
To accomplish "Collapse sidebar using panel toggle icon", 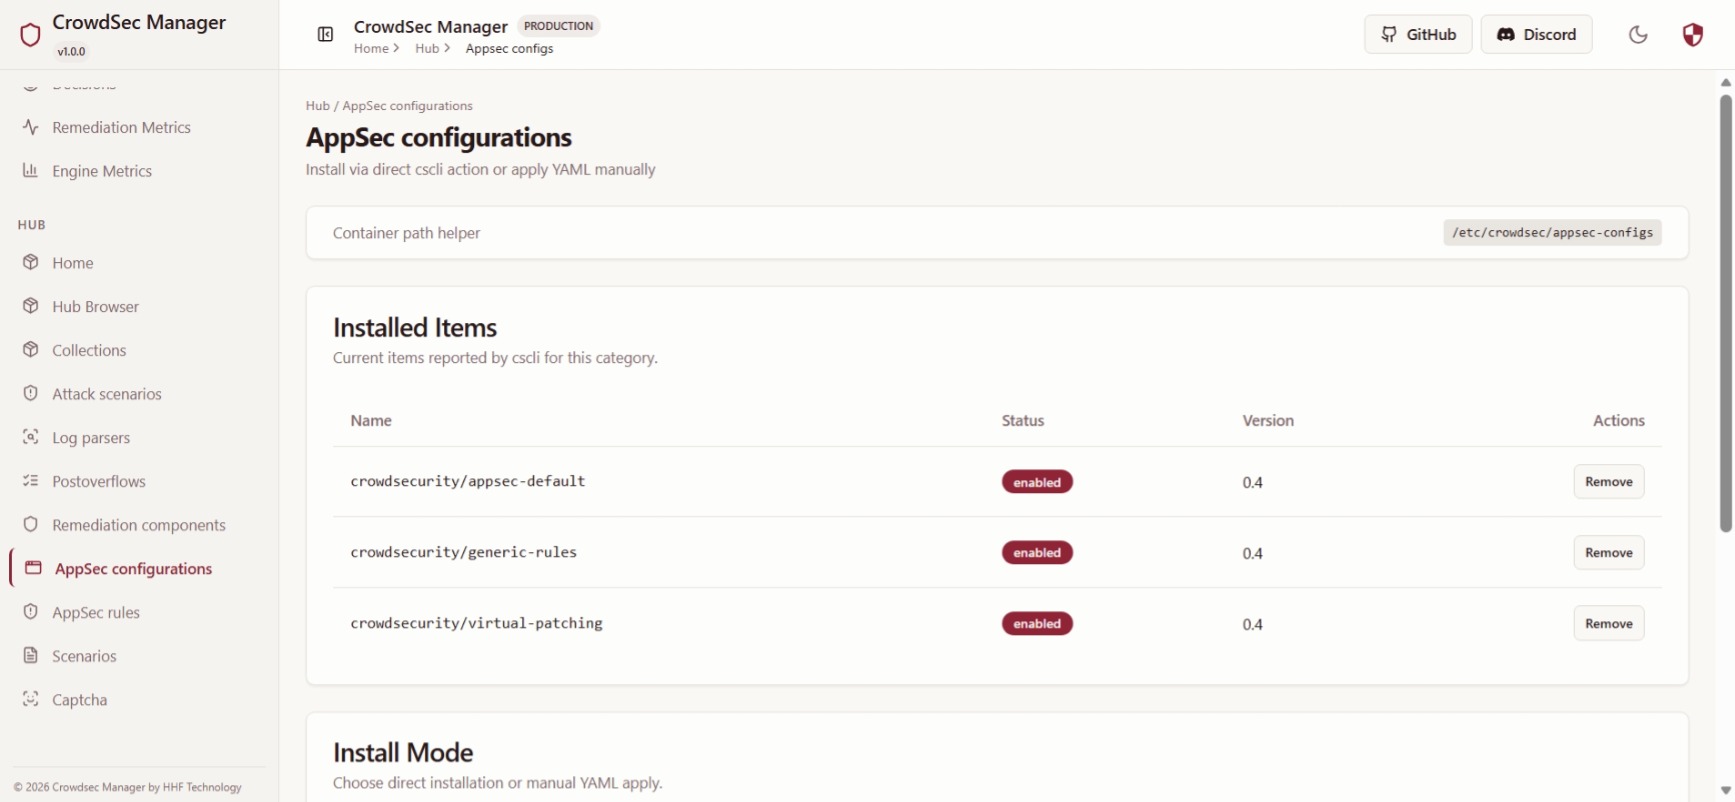I will click(325, 35).
